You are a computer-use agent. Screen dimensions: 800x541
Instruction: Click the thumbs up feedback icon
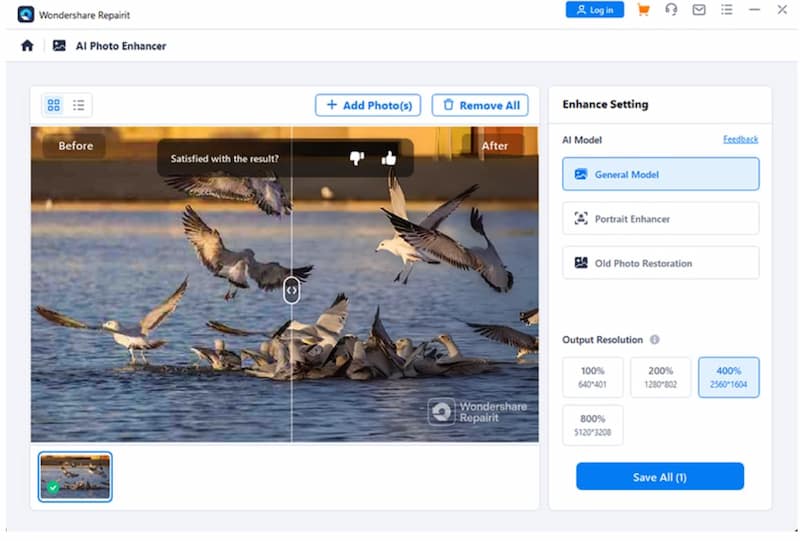(x=389, y=158)
